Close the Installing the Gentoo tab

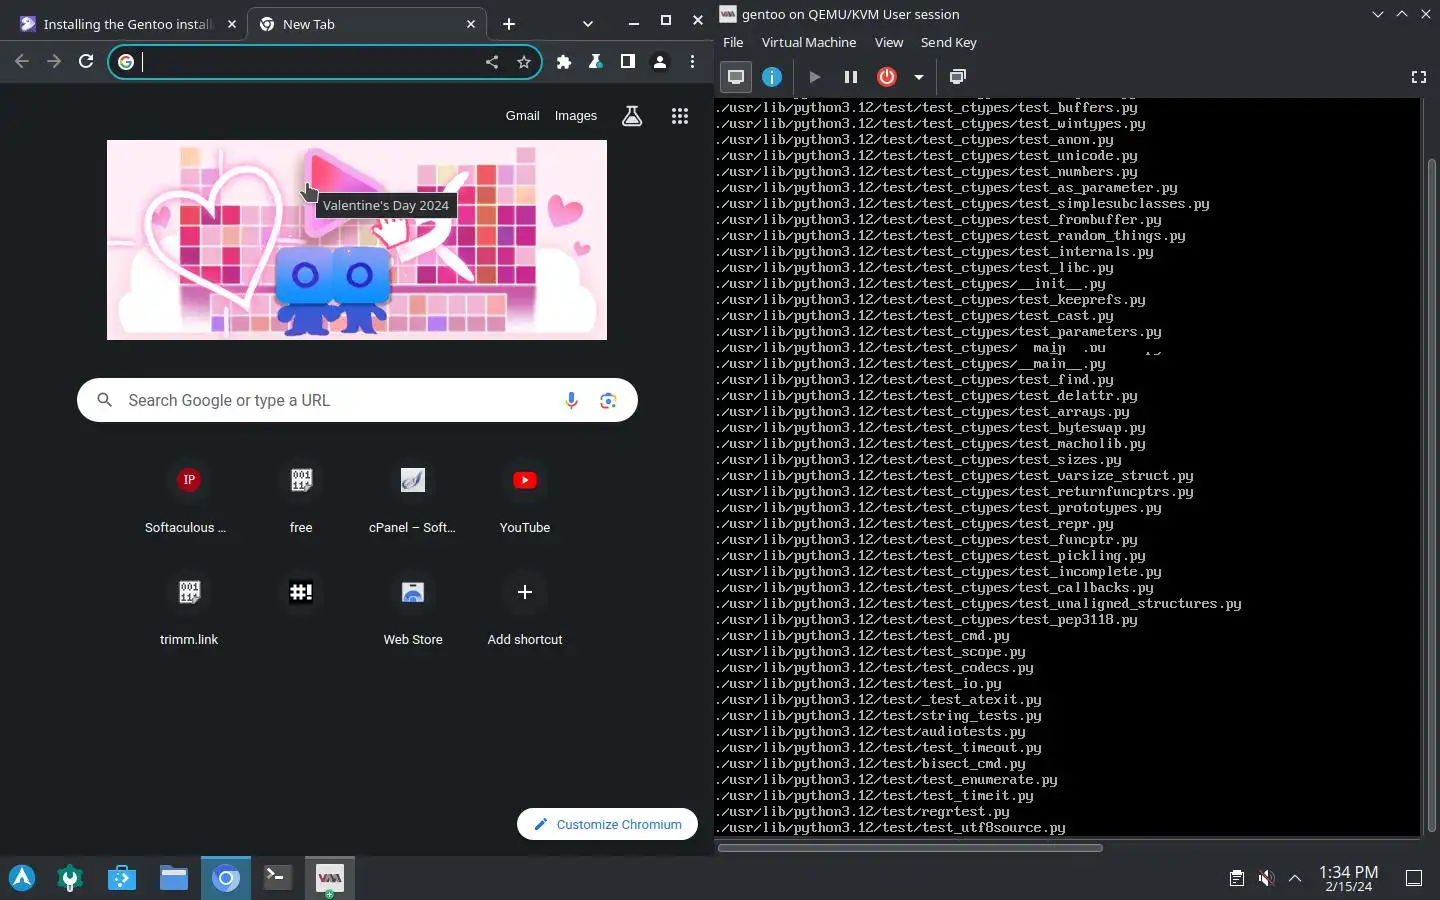[231, 24]
